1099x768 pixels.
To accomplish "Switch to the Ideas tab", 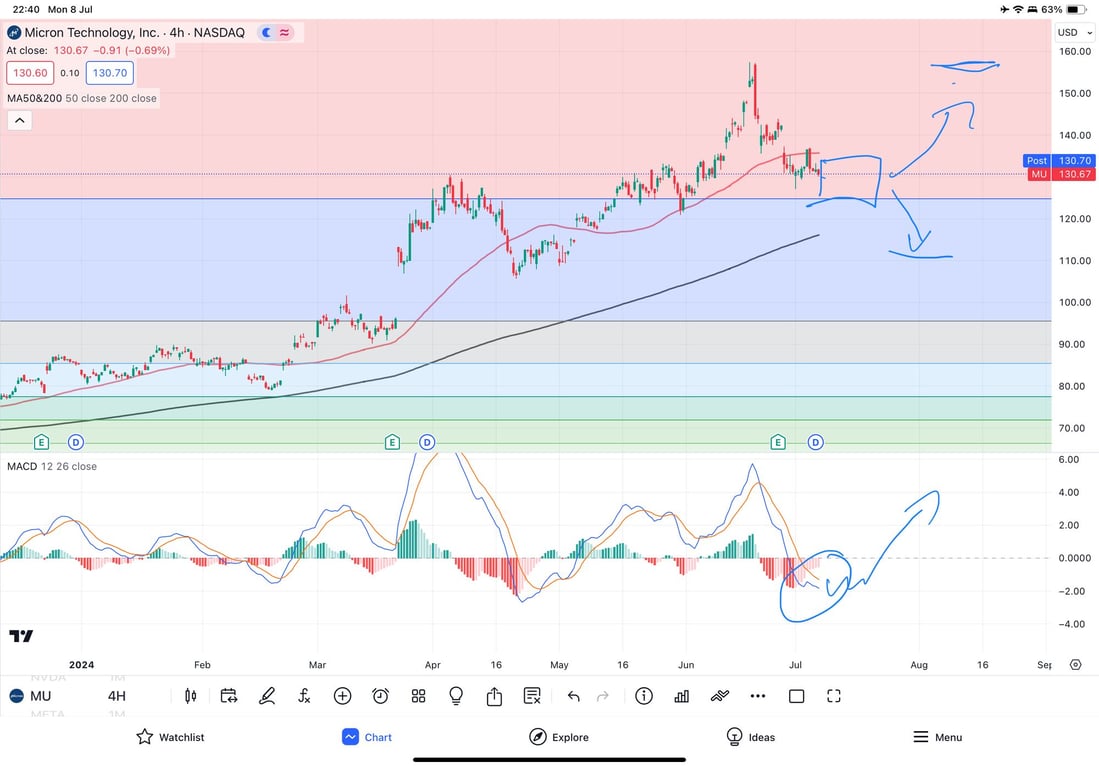I will [751, 736].
